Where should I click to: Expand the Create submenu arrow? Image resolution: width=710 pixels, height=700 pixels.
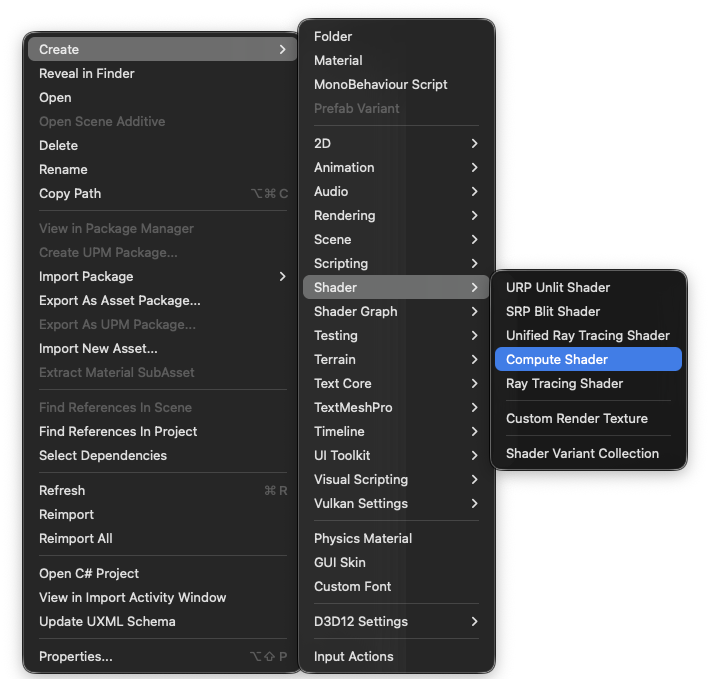click(x=283, y=49)
